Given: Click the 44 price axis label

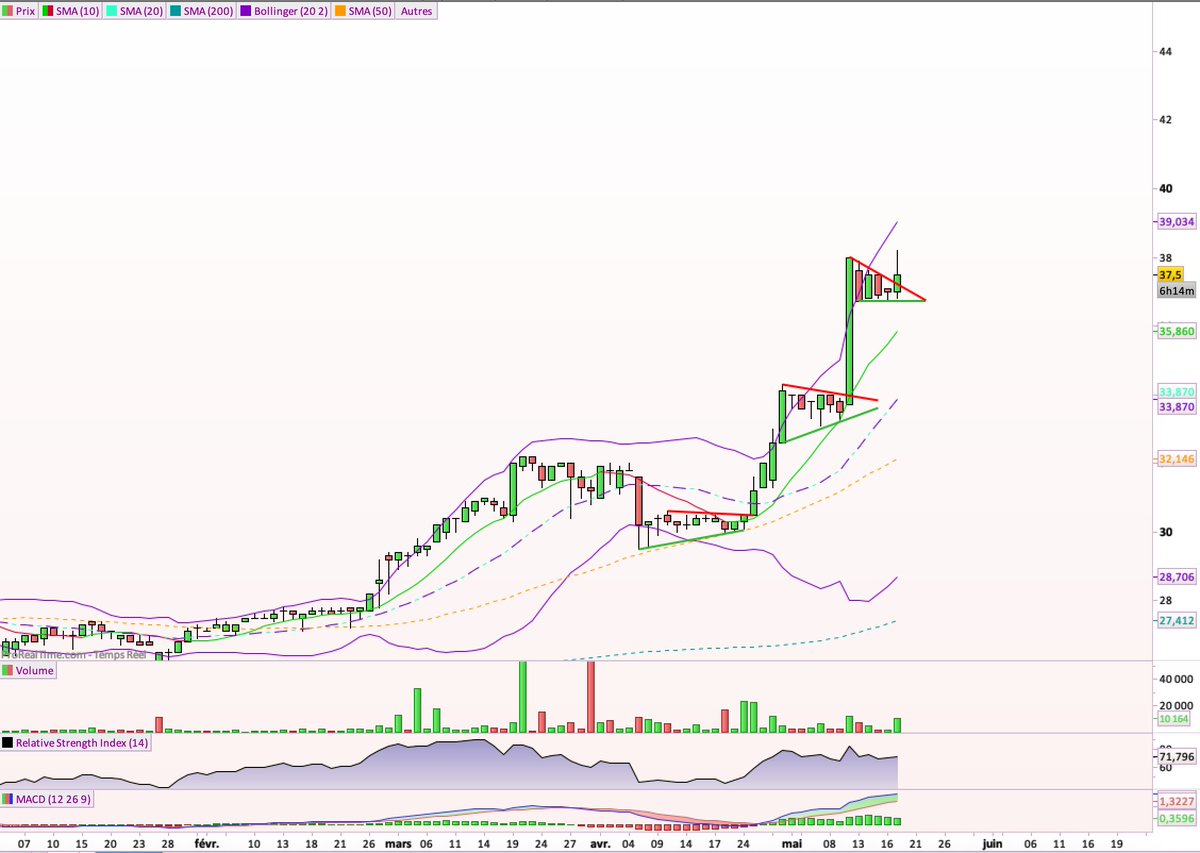Looking at the screenshot, I should pyautogui.click(x=1165, y=51).
